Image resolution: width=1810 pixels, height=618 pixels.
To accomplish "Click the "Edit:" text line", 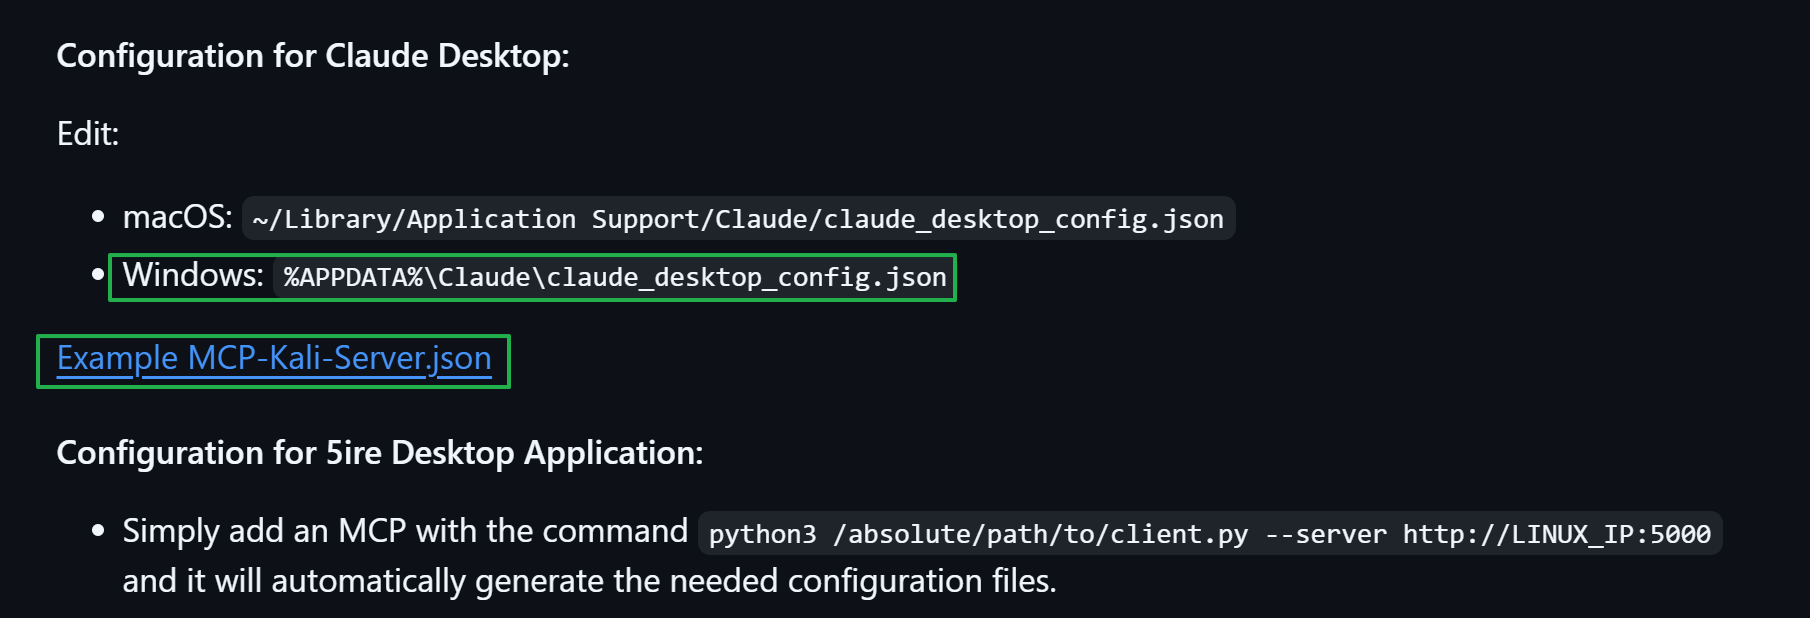I will tap(88, 134).
